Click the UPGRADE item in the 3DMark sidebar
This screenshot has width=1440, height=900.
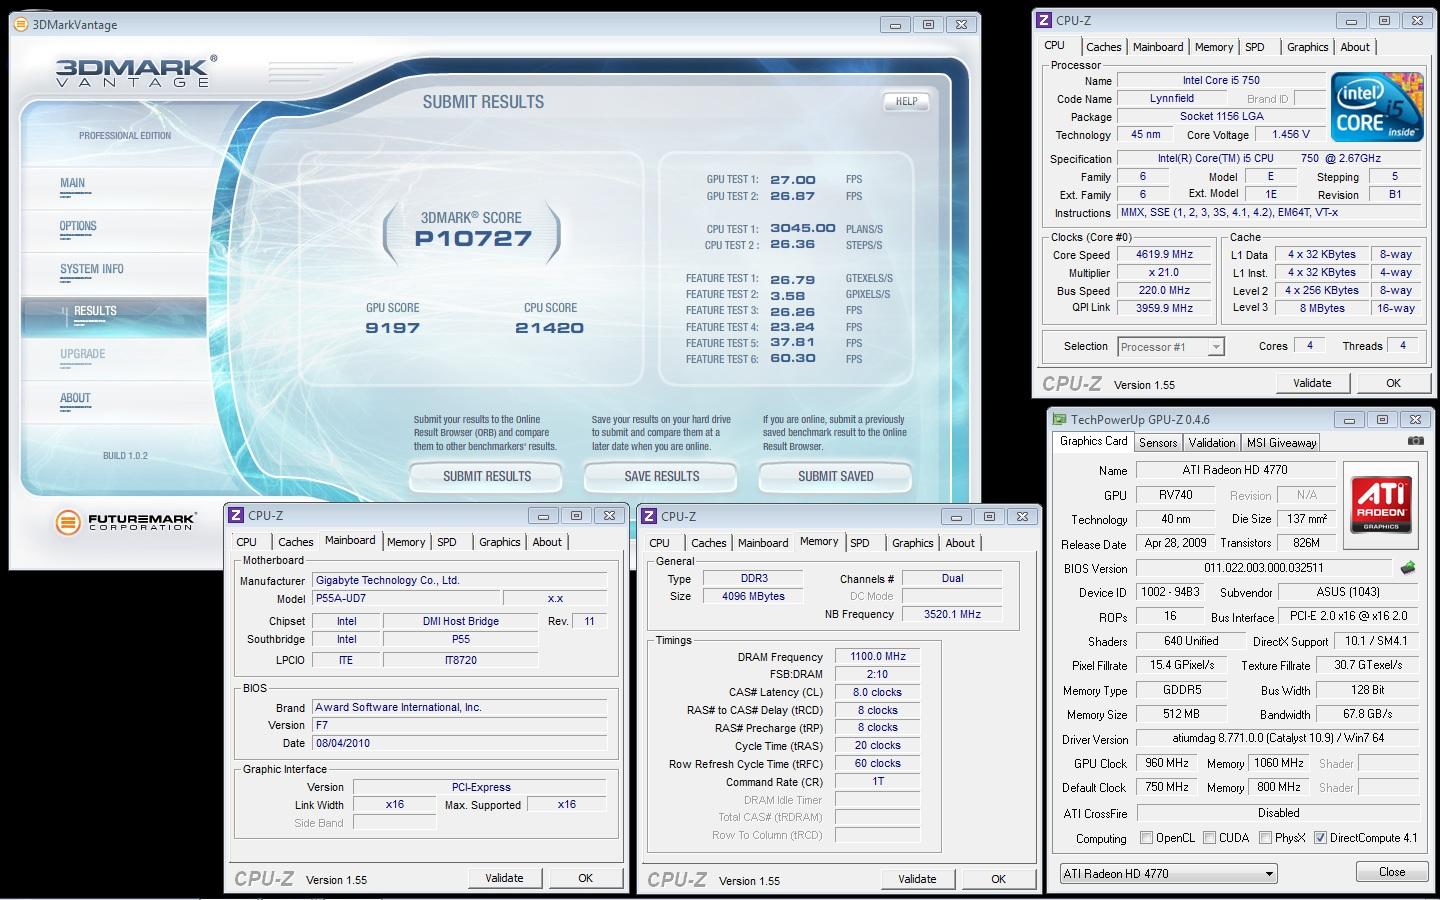coord(83,354)
